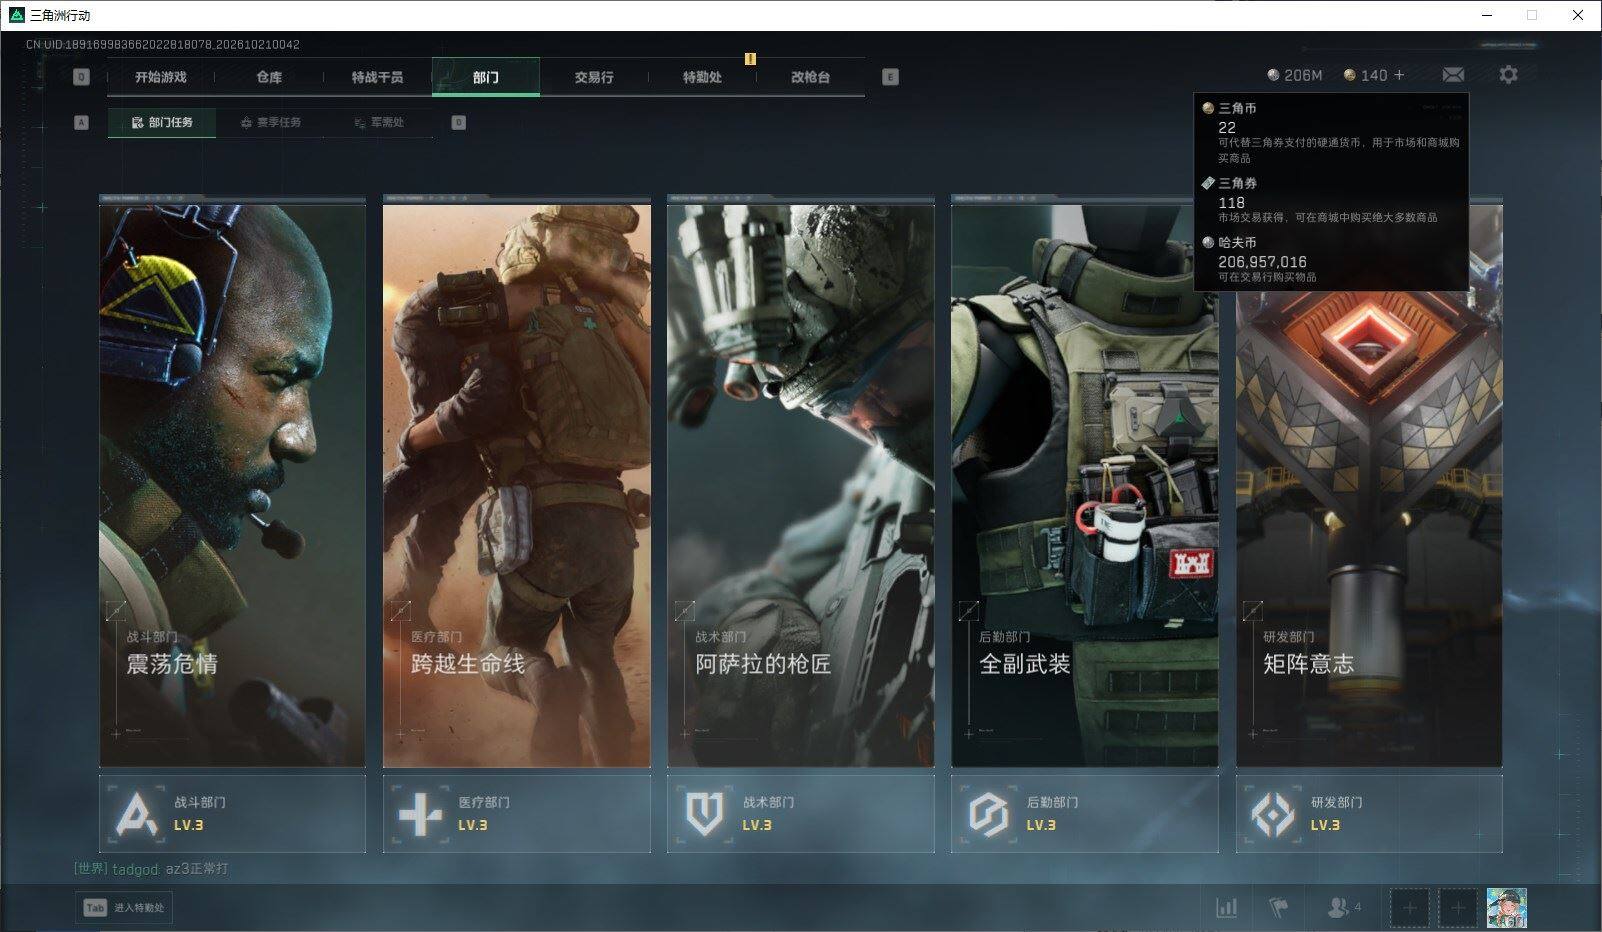
Task: Select the 战斗部门 LV.3 panel
Action: (x=232, y=814)
